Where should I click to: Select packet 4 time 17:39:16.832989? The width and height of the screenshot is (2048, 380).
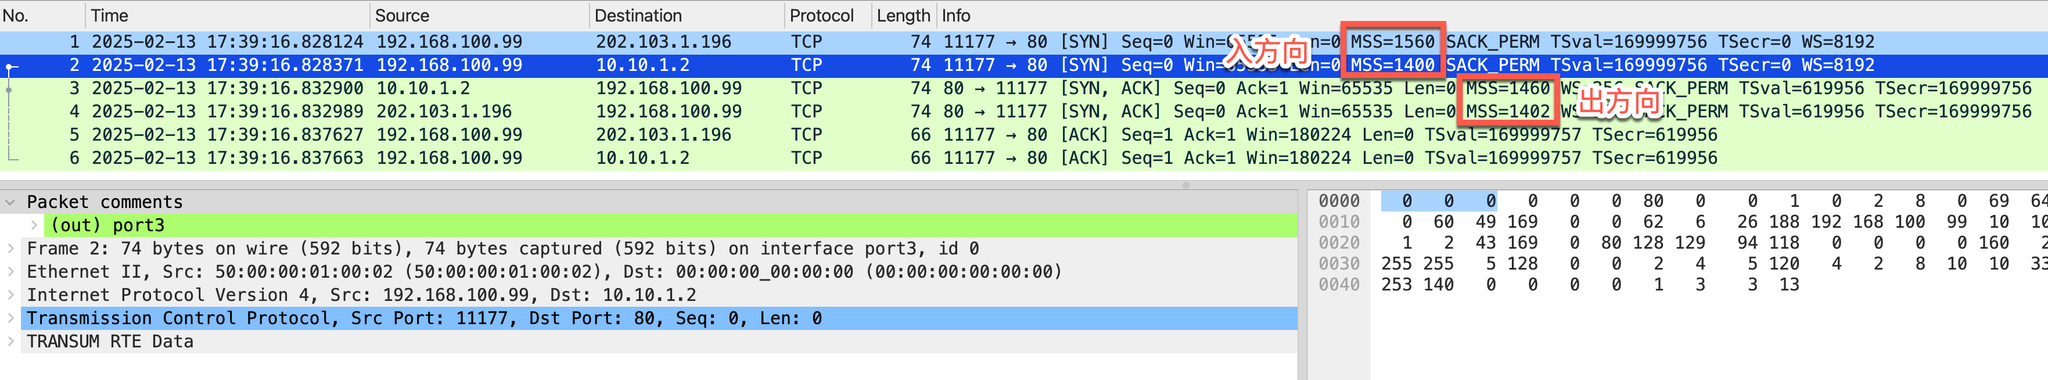(227, 111)
